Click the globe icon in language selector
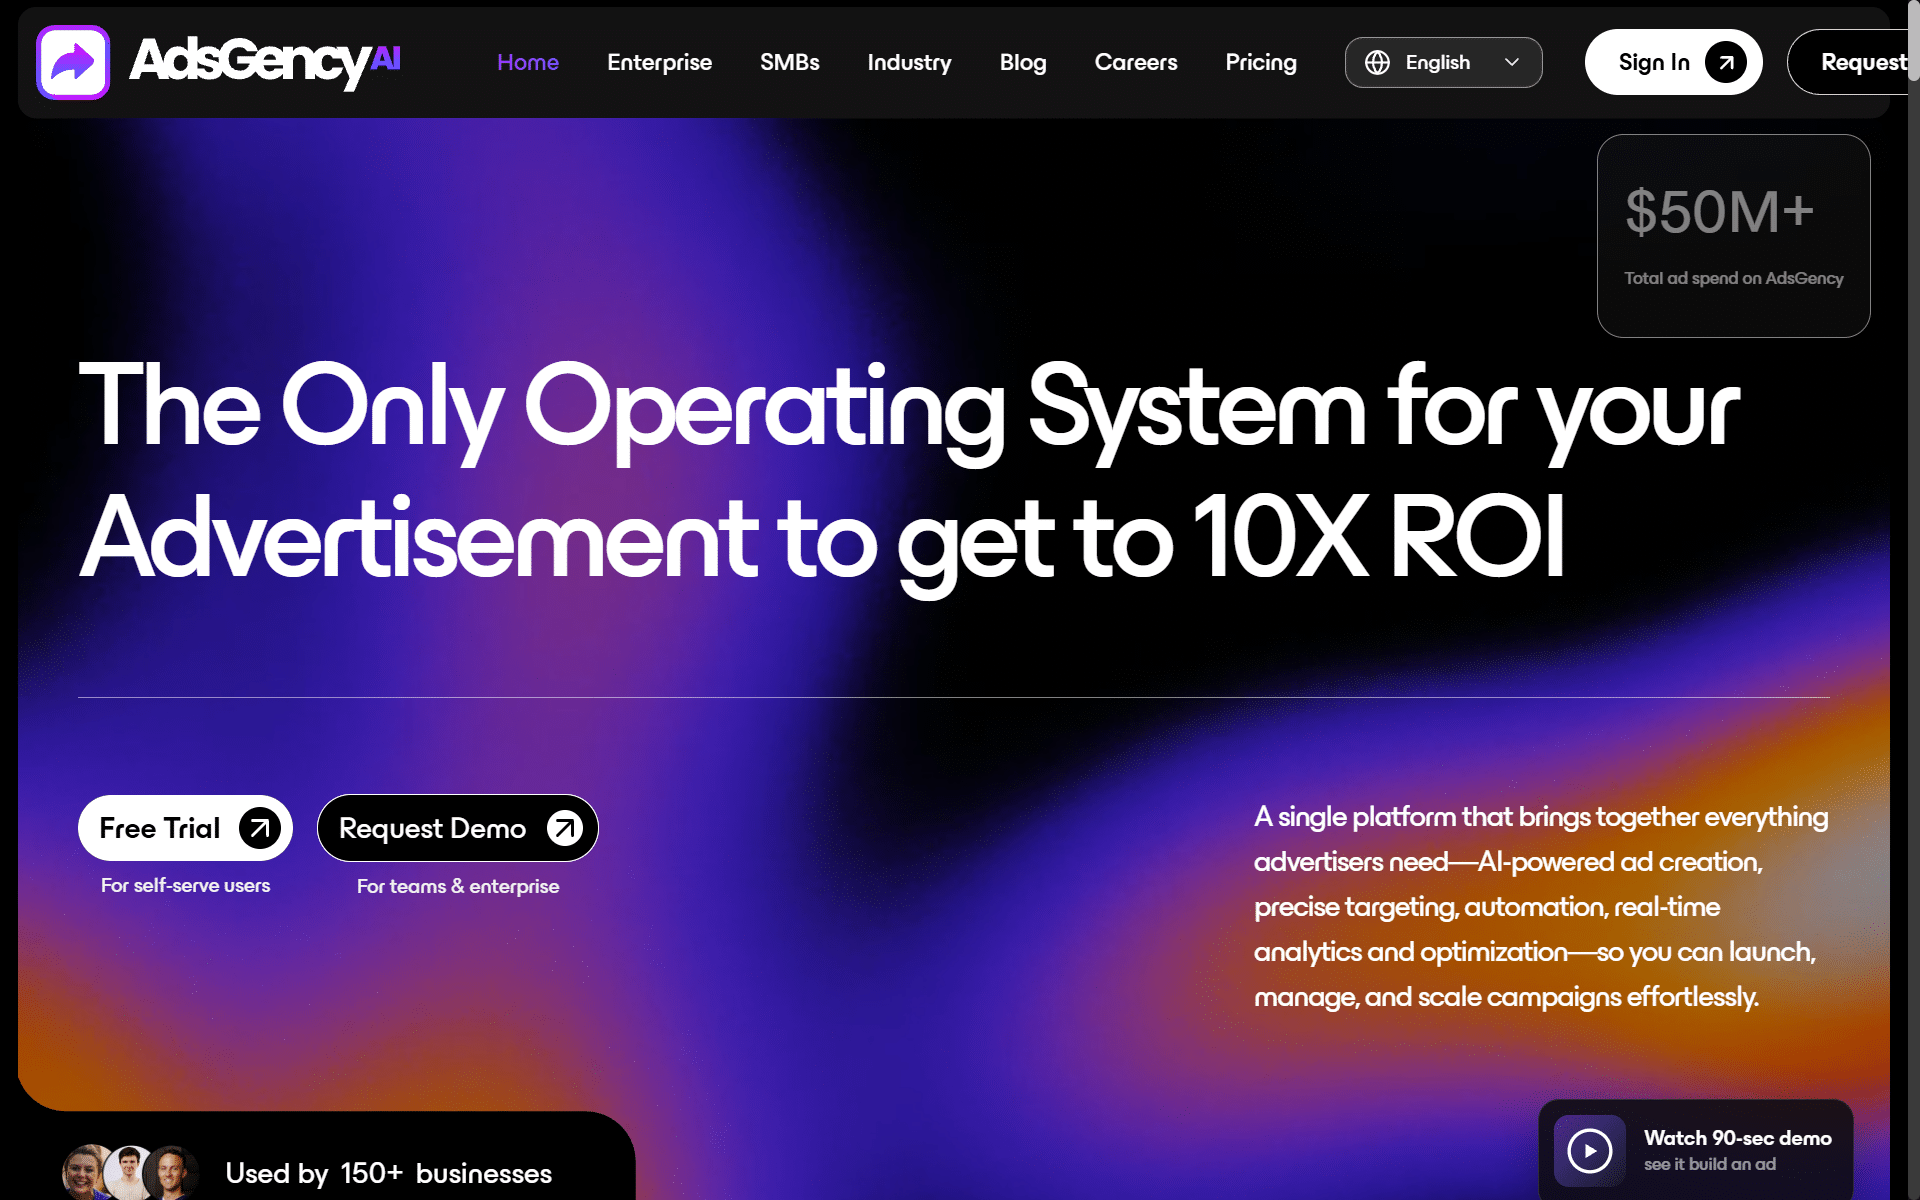This screenshot has height=1200, width=1920. tap(1377, 62)
